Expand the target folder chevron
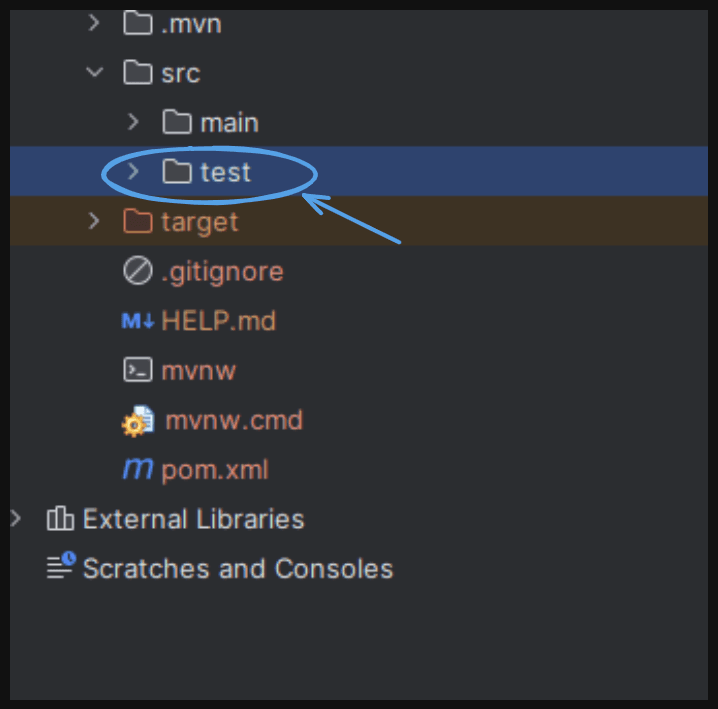Viewport: 718px width, 709px height. pyautogui.click(x=94, y=221)
